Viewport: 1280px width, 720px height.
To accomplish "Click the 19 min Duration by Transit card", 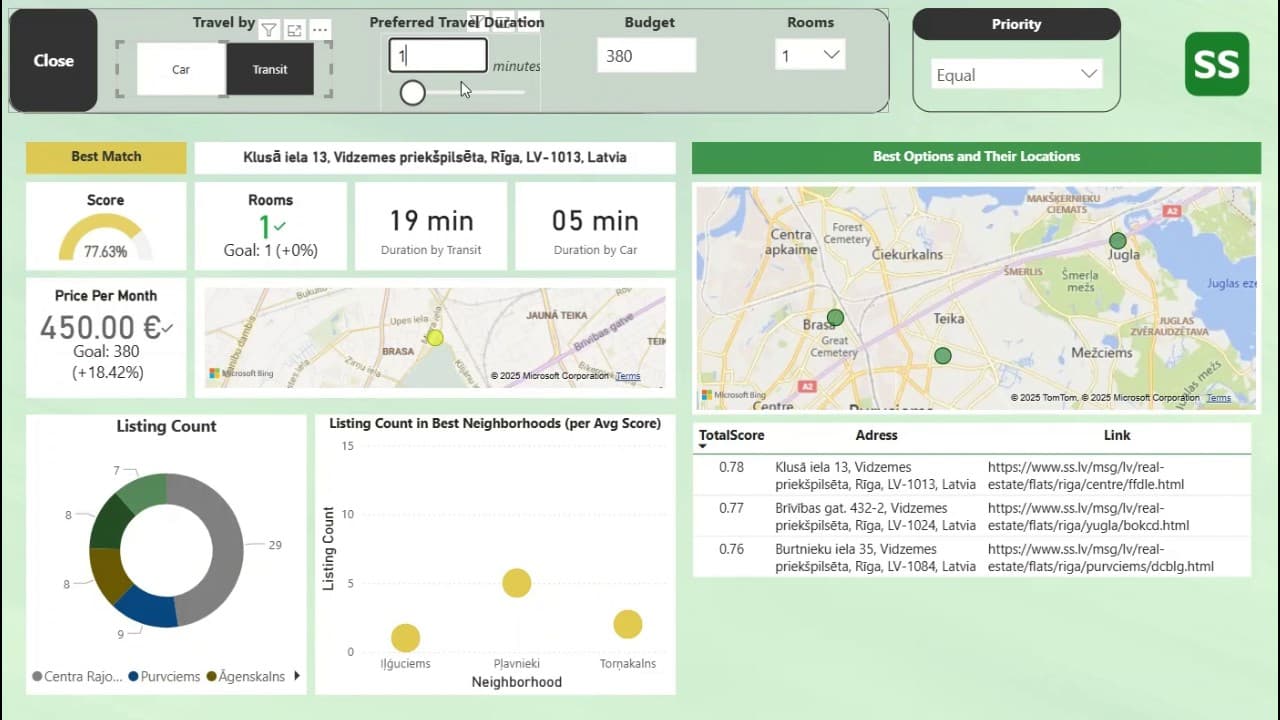I will coord(431,226).
